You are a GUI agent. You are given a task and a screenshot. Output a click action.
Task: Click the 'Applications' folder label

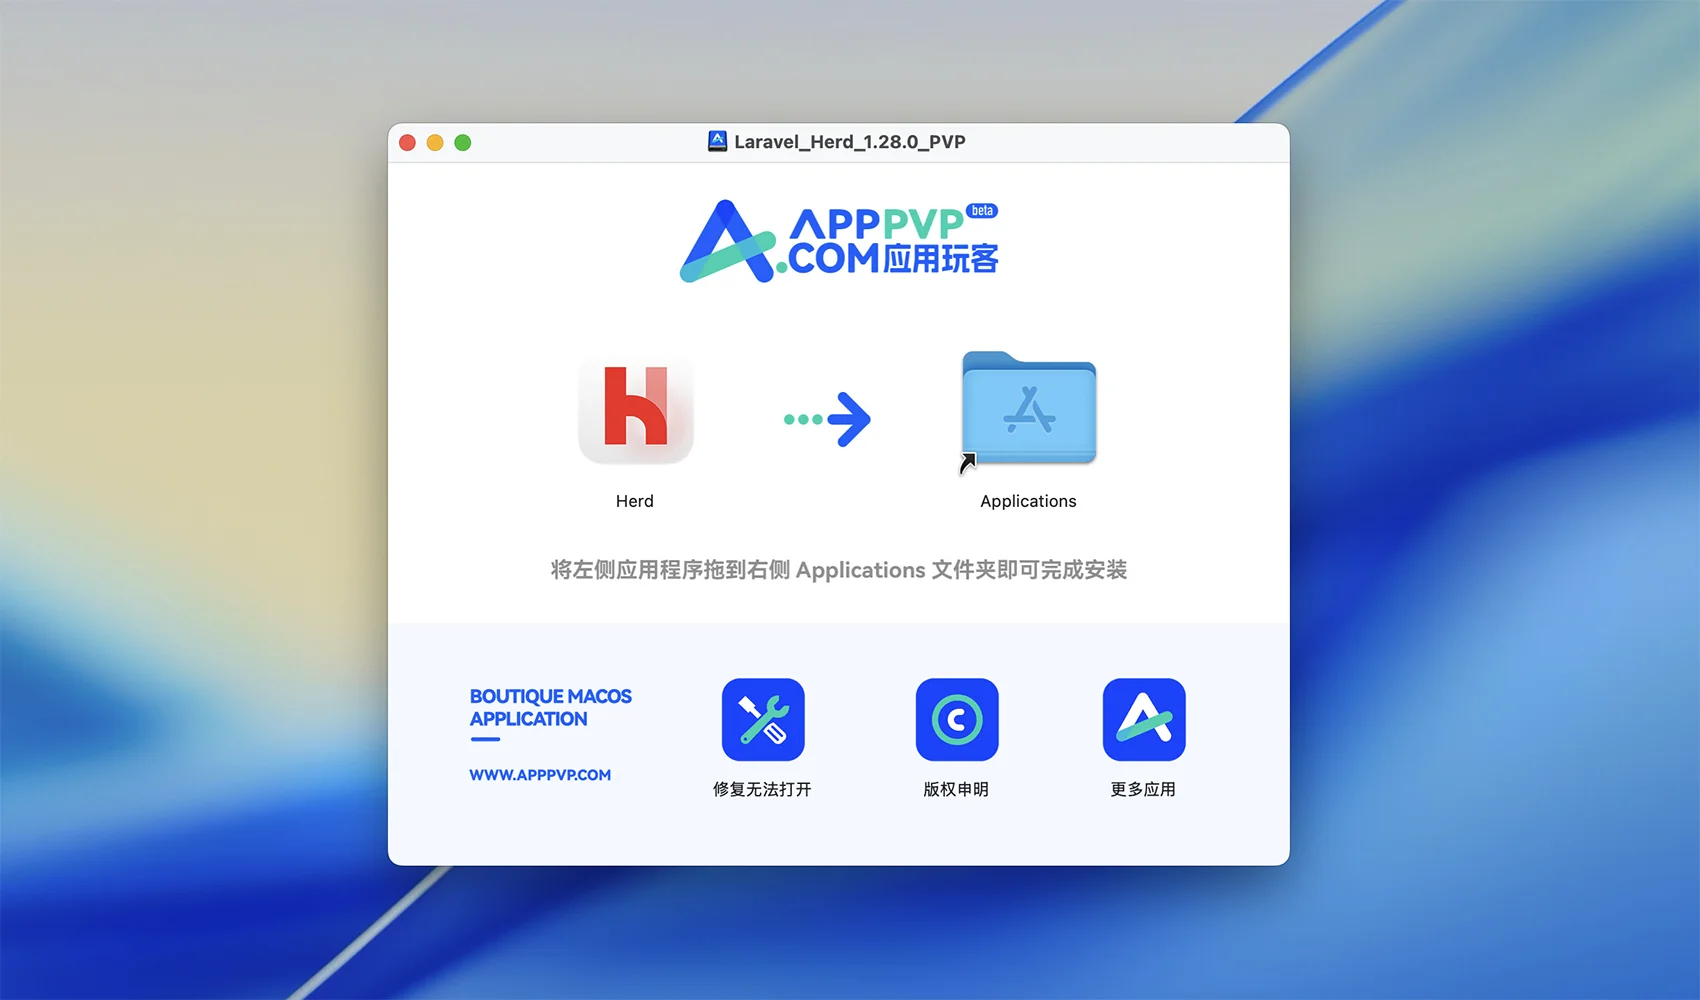click(x=1028, y=501)
